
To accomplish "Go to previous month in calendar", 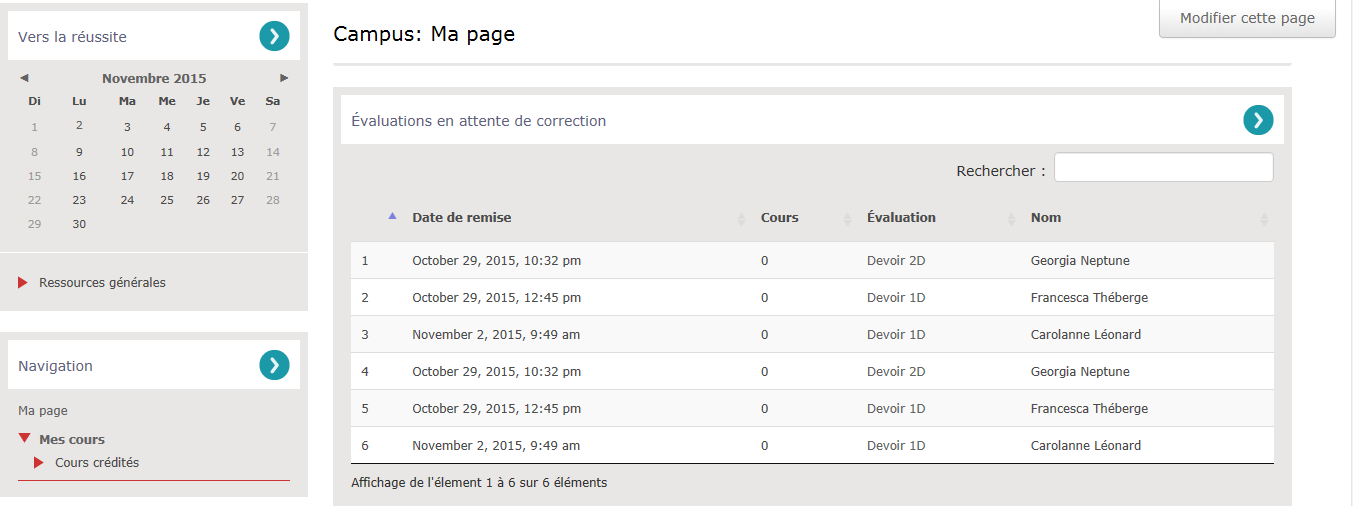I will pos(24,78).
